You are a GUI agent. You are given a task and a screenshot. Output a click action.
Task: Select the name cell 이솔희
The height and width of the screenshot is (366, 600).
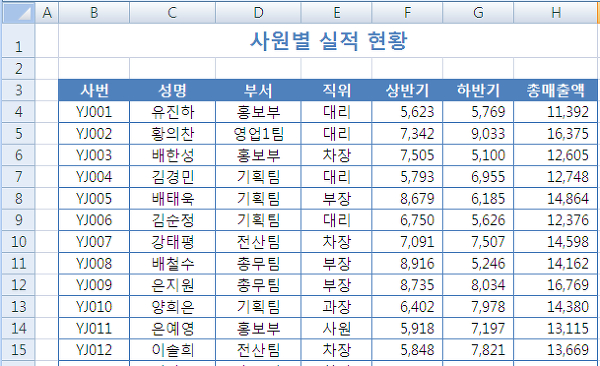point(173,350)
